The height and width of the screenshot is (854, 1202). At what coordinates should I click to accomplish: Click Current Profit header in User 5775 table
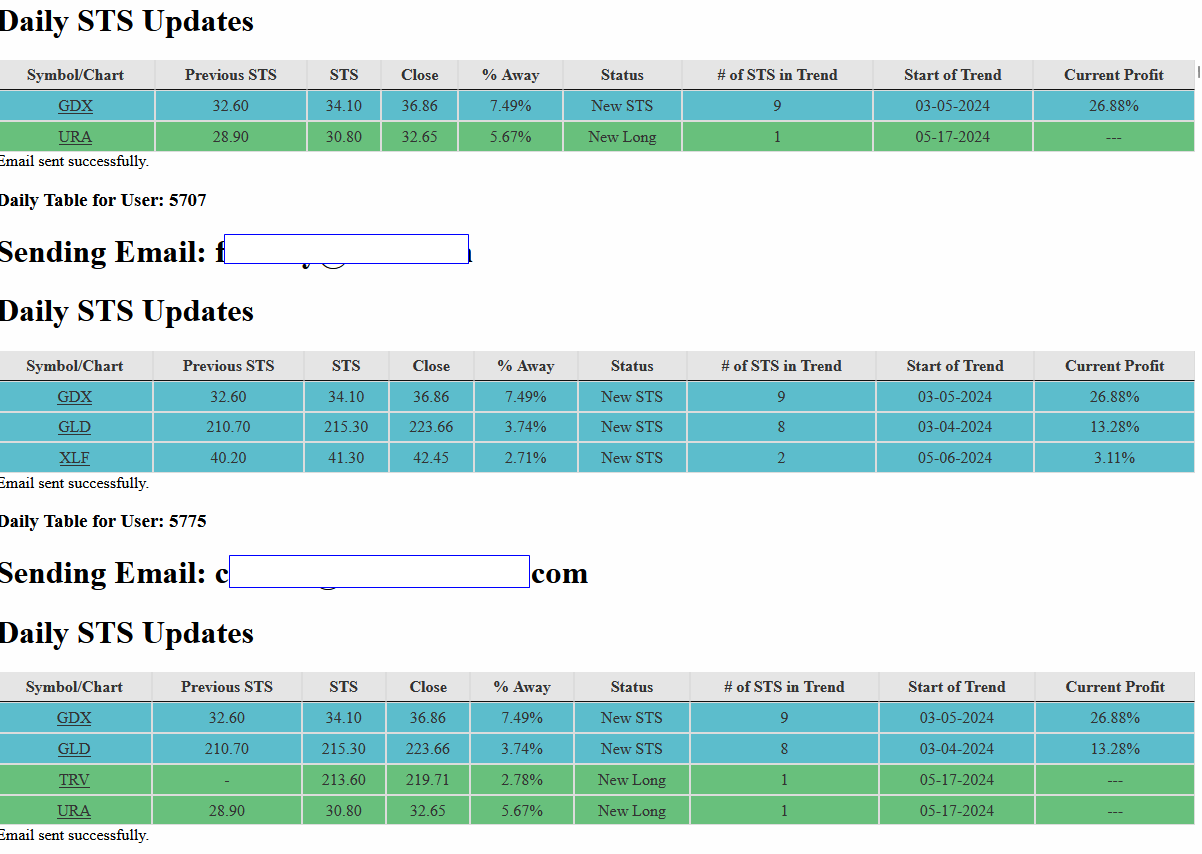pos(1115,687)
